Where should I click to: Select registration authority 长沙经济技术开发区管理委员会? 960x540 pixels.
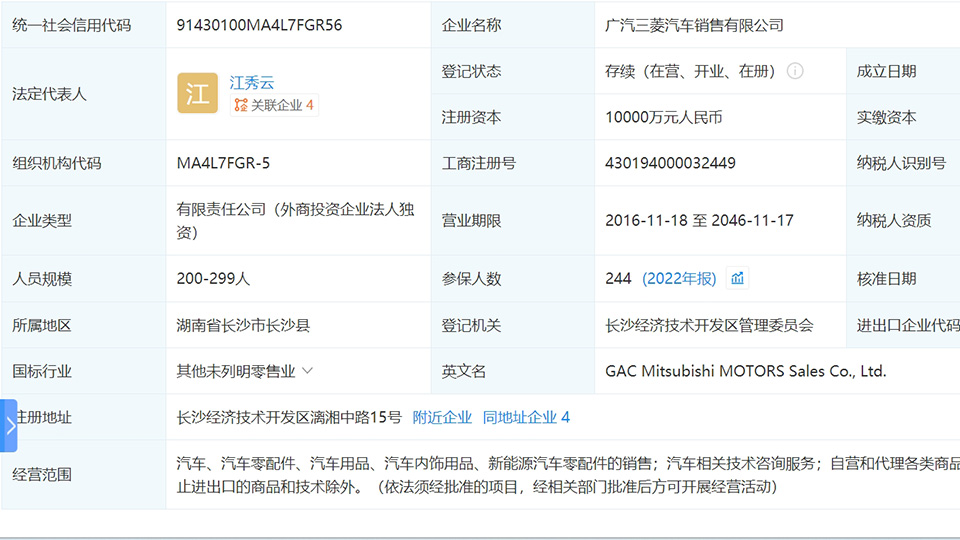709,325
